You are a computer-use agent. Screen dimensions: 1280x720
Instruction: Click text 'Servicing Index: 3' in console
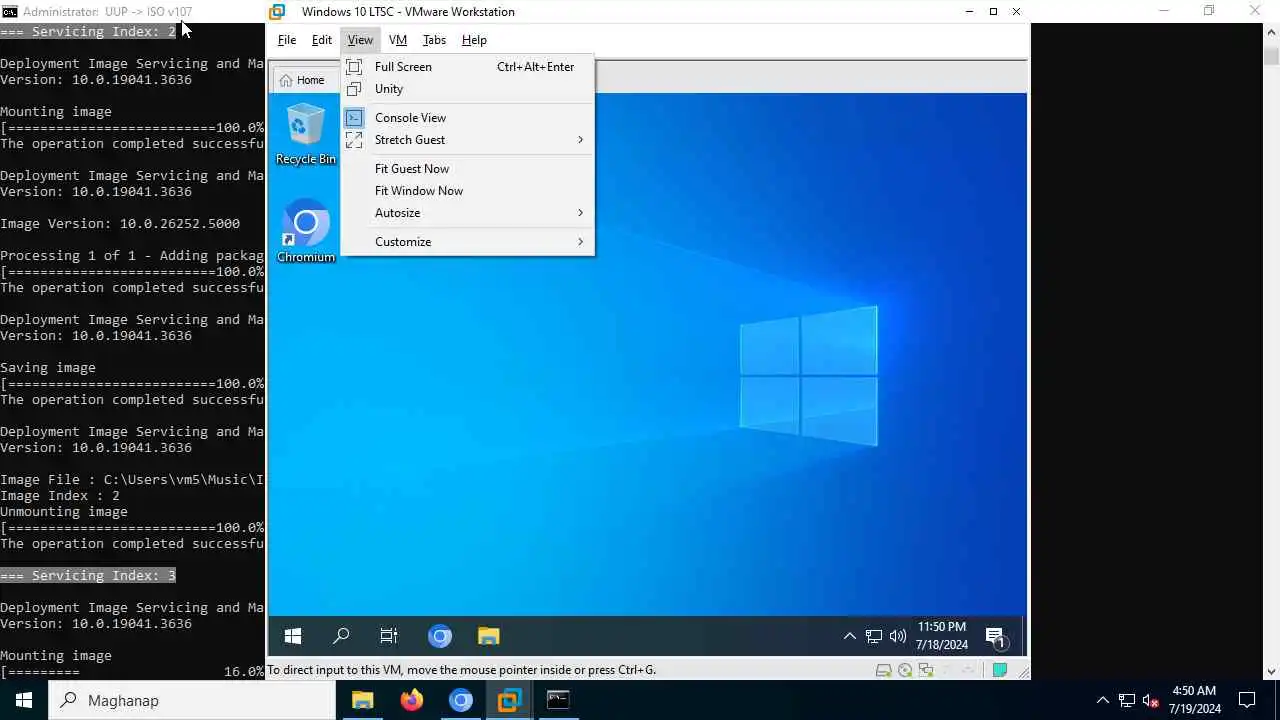pyautogui.click(x=104, y=576)
